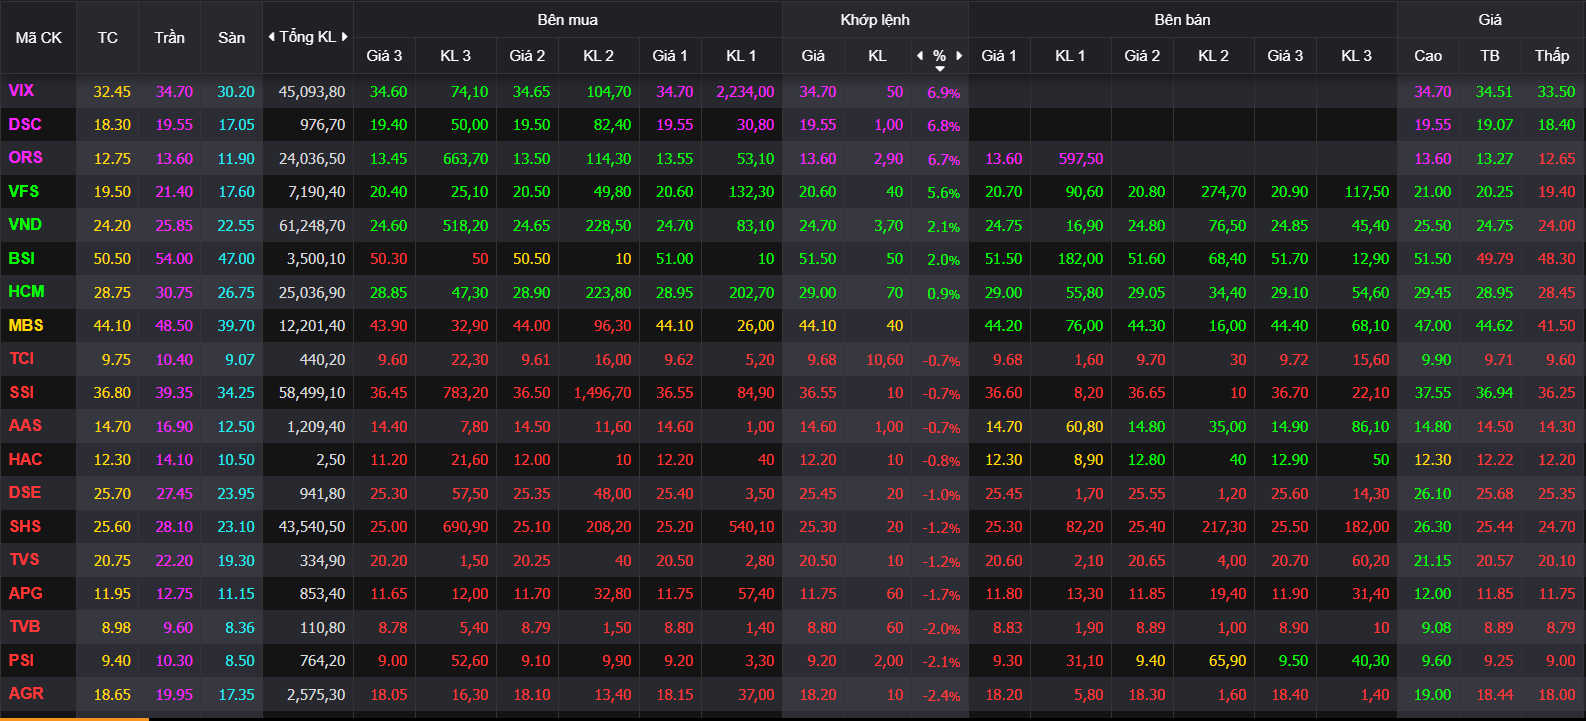Click HCM floor price 26.75

coord(236,293)
